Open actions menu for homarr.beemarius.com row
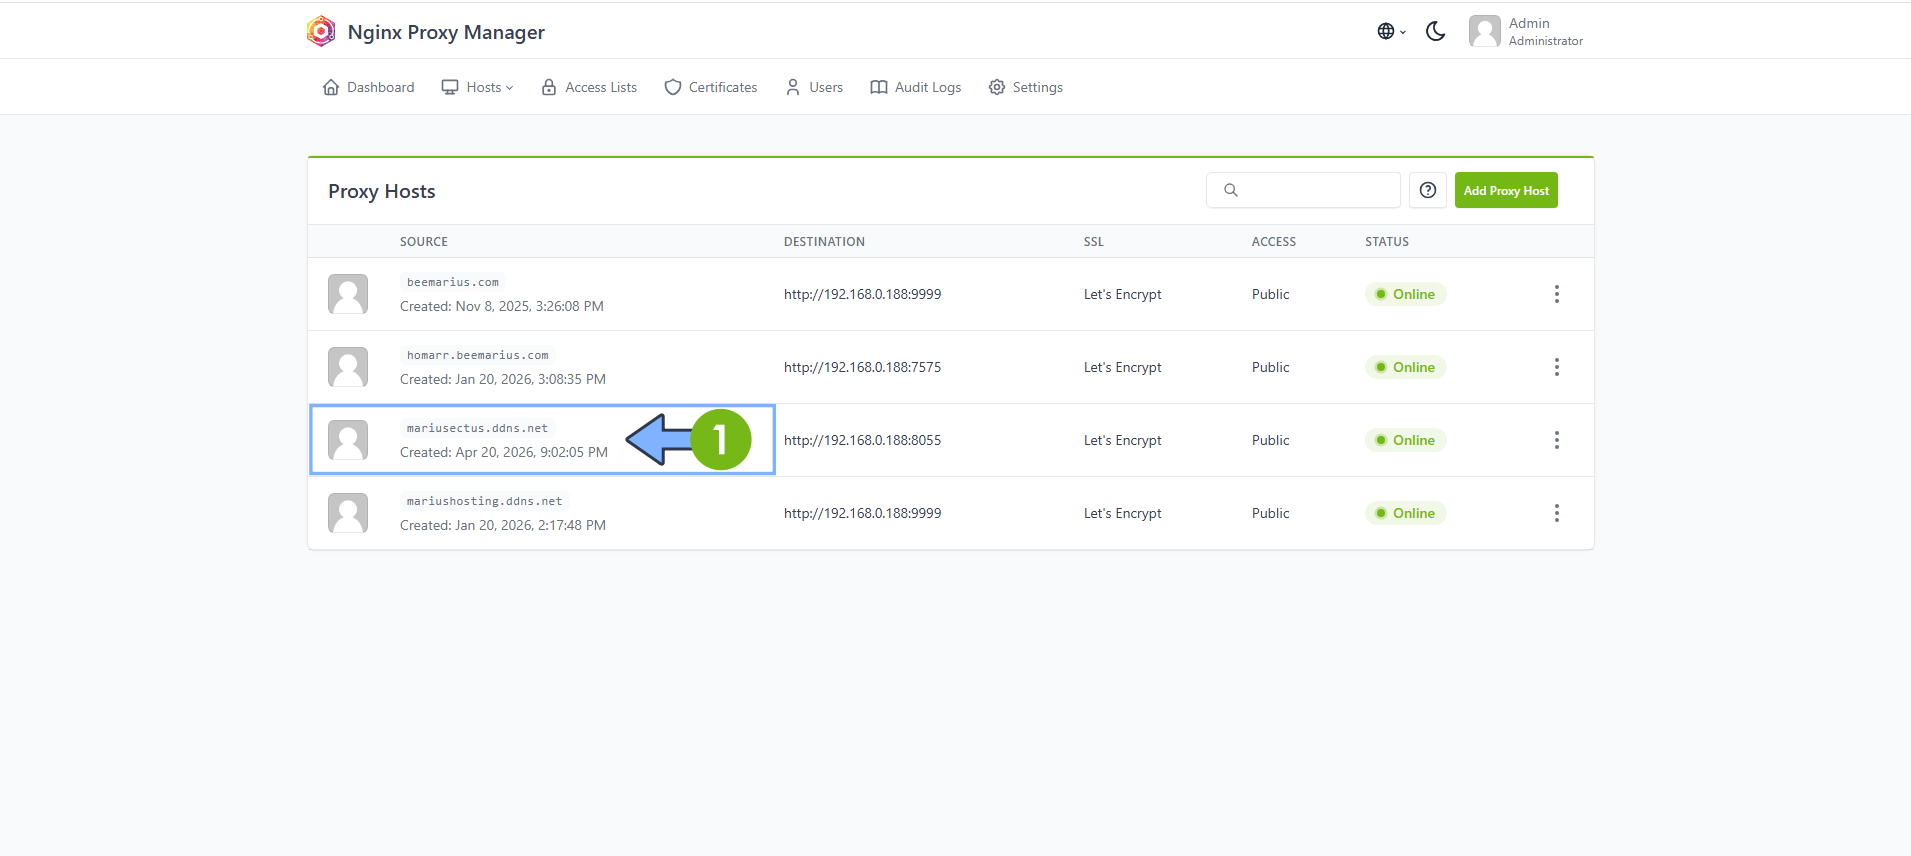The image size is (1911, 856). 1556,367
